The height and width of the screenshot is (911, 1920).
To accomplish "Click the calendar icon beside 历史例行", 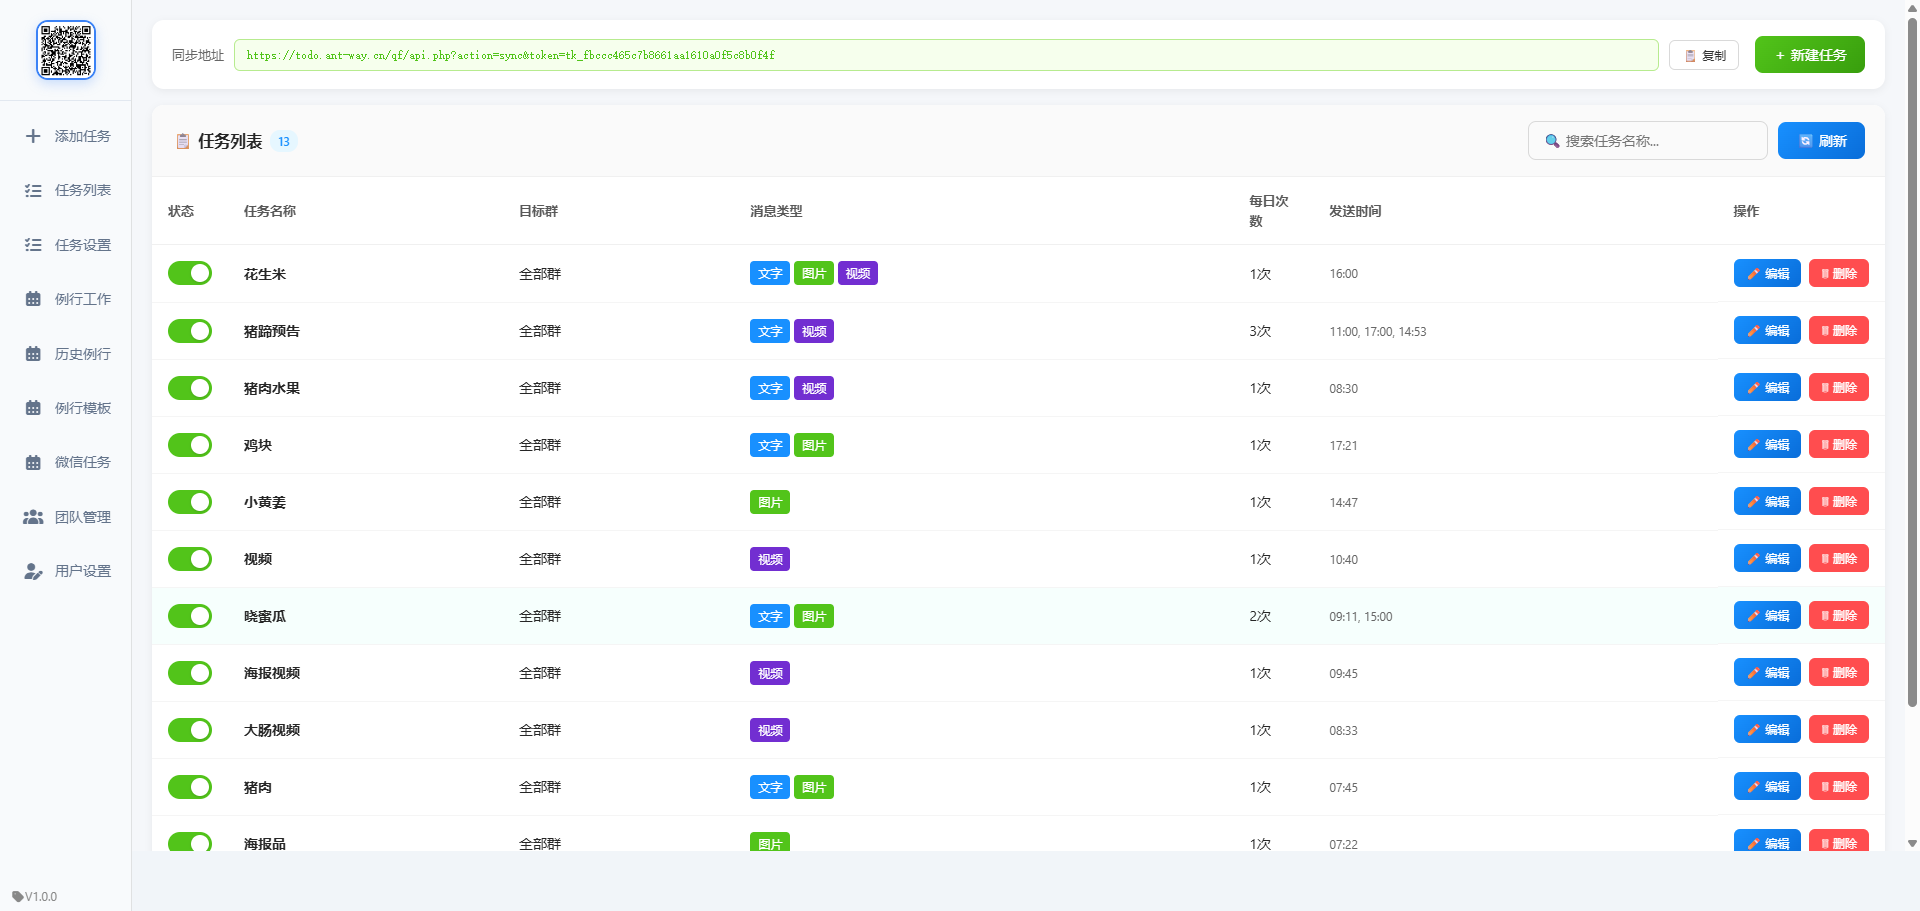I will click(33, 354).
